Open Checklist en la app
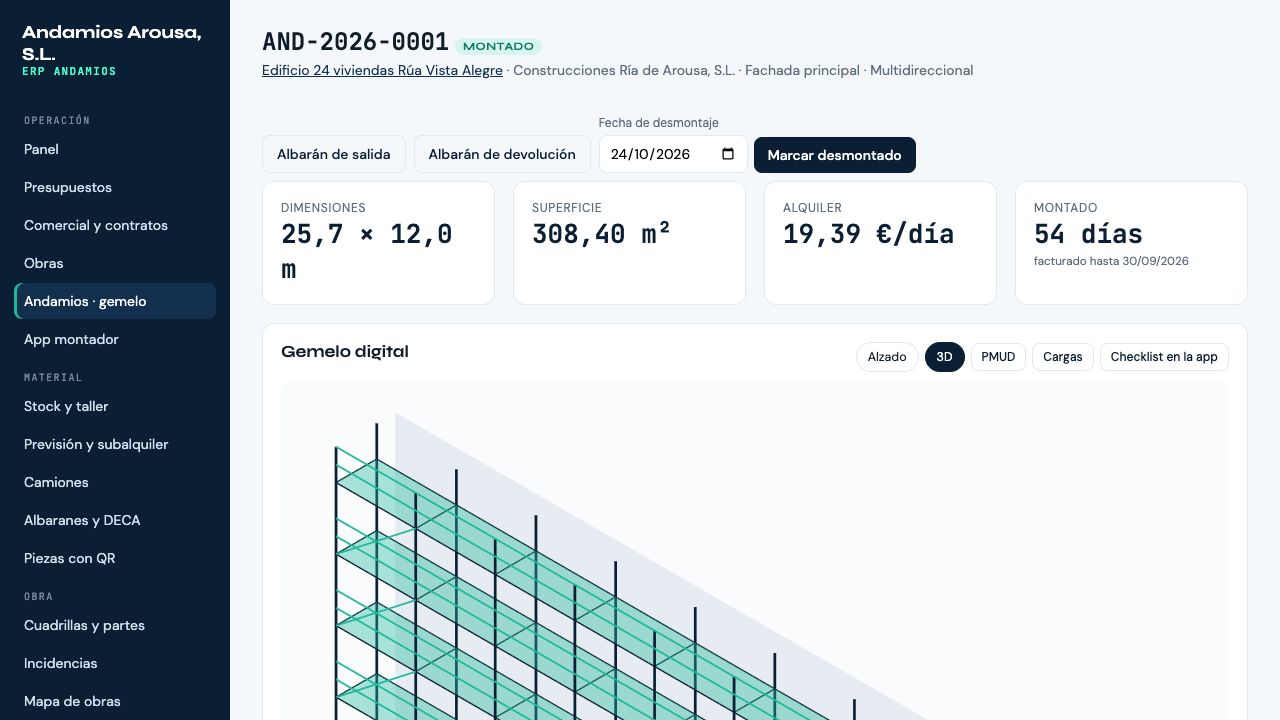Viewport: 1280px width, 720px height. click(1164, 357)
